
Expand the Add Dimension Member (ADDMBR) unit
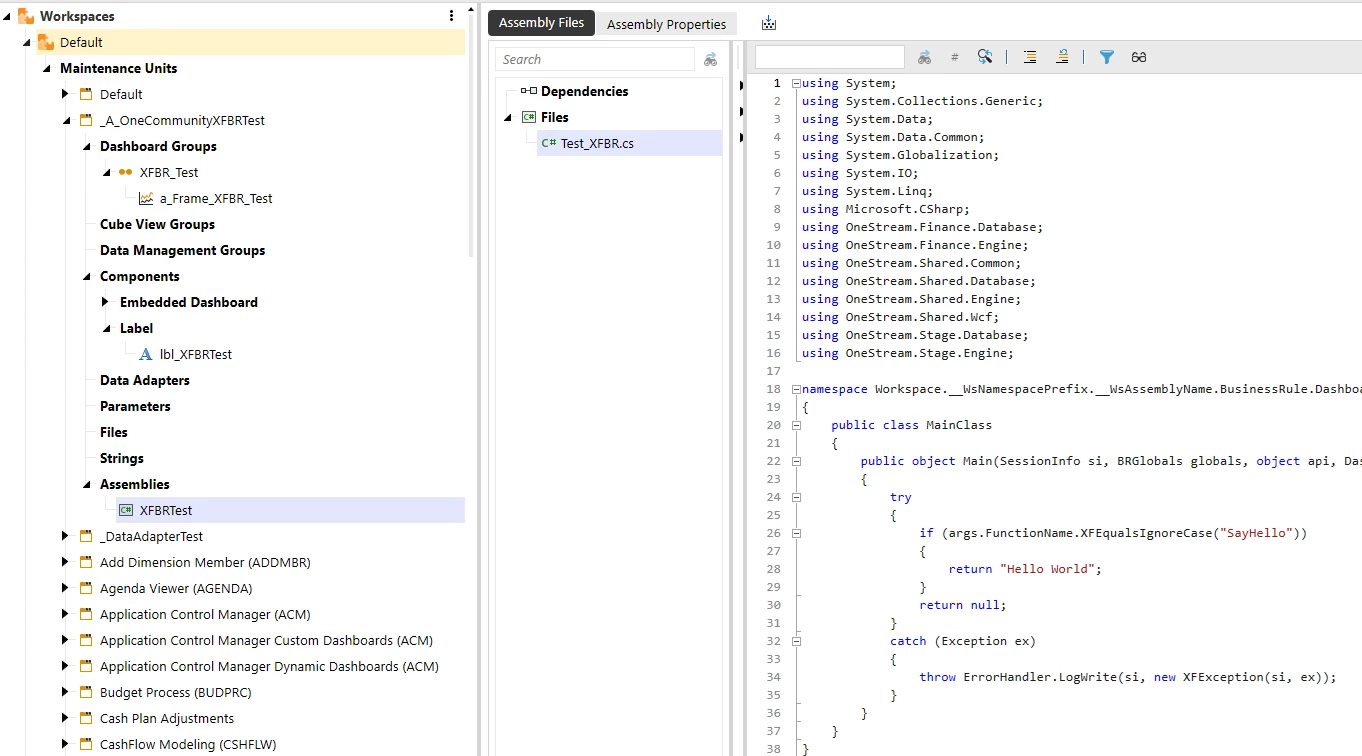66,562
